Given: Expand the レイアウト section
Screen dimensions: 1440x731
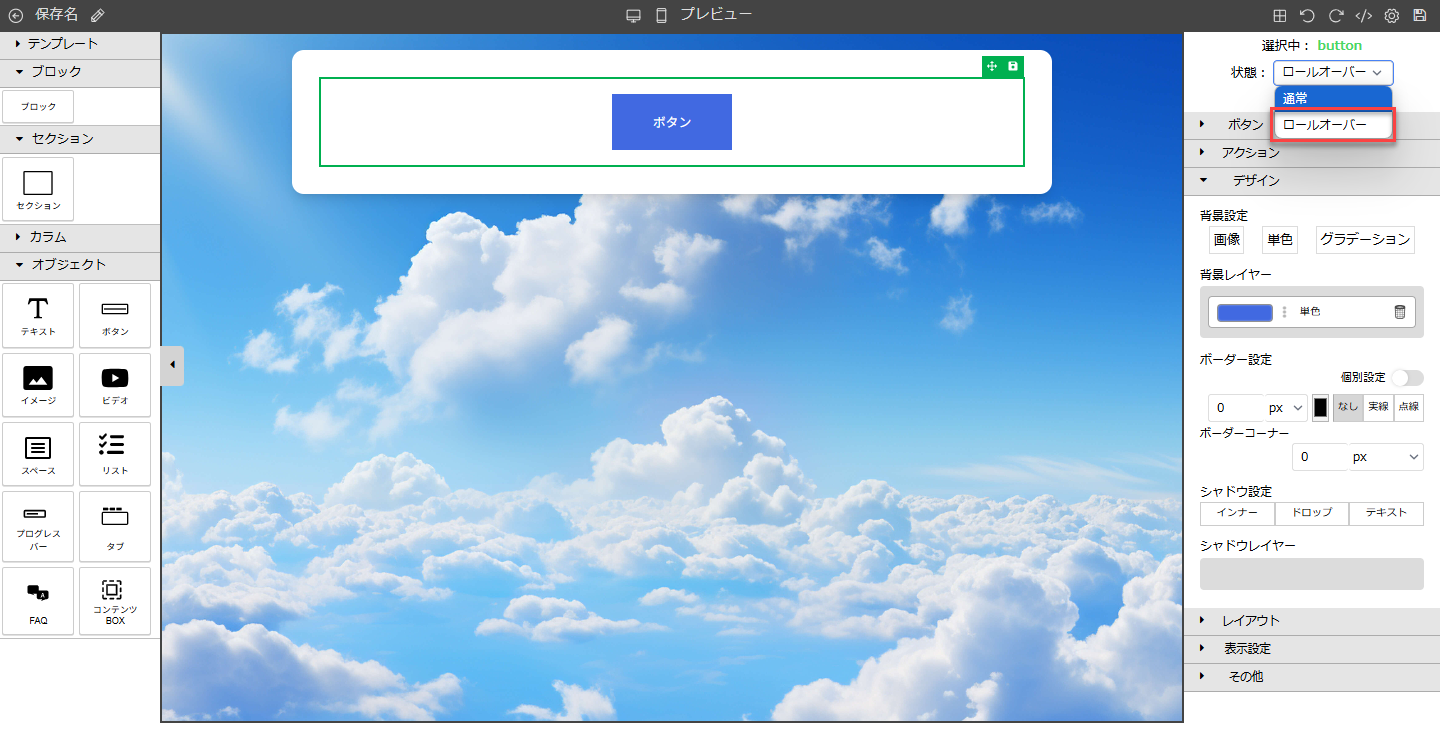Looking at the screenshot, I should (1250, 621).
